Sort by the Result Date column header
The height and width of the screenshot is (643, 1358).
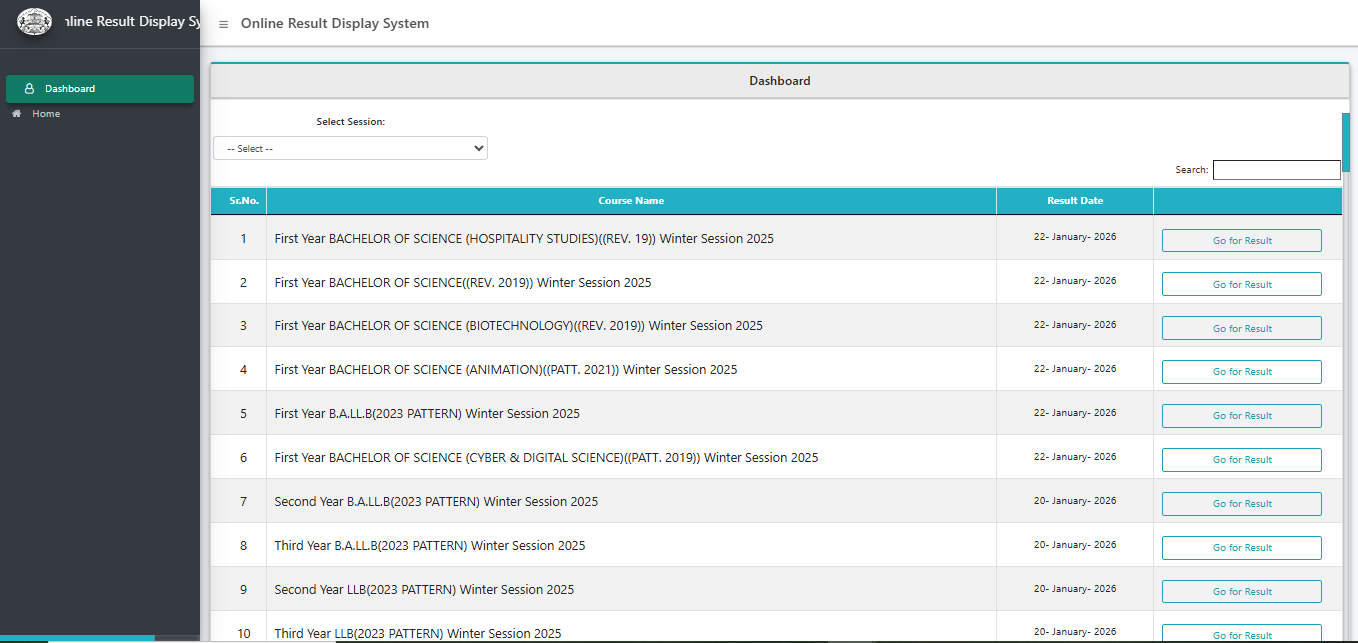point(1075,201)
